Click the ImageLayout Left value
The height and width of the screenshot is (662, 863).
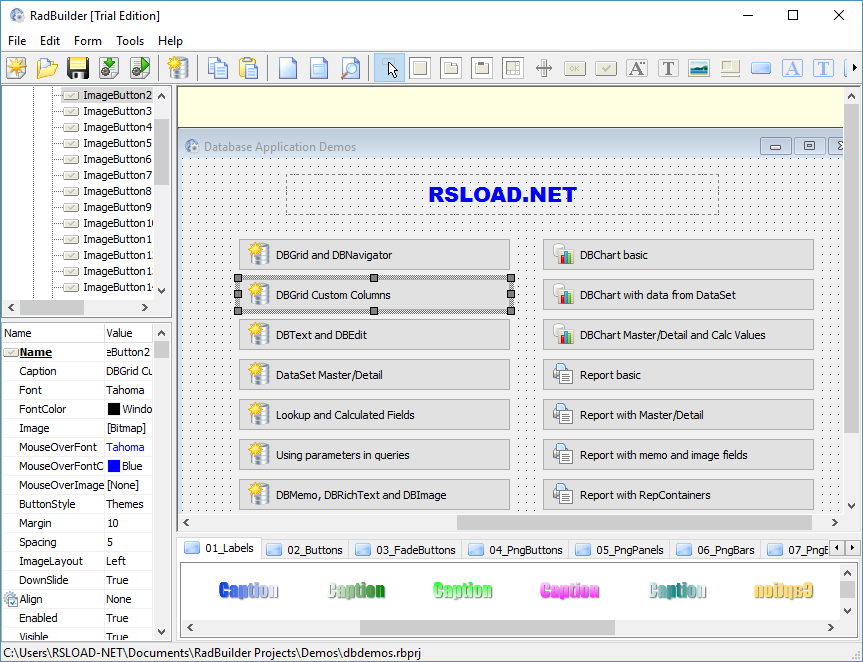(x=116, y=561)
